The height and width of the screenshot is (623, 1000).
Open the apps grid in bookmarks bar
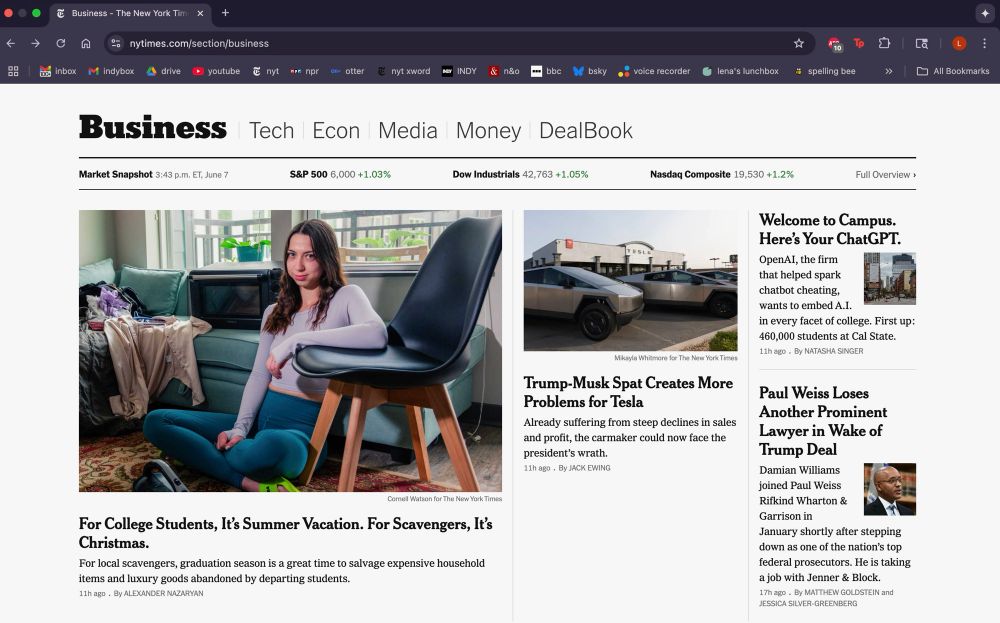pyautogui.click(x=13, y=71)
